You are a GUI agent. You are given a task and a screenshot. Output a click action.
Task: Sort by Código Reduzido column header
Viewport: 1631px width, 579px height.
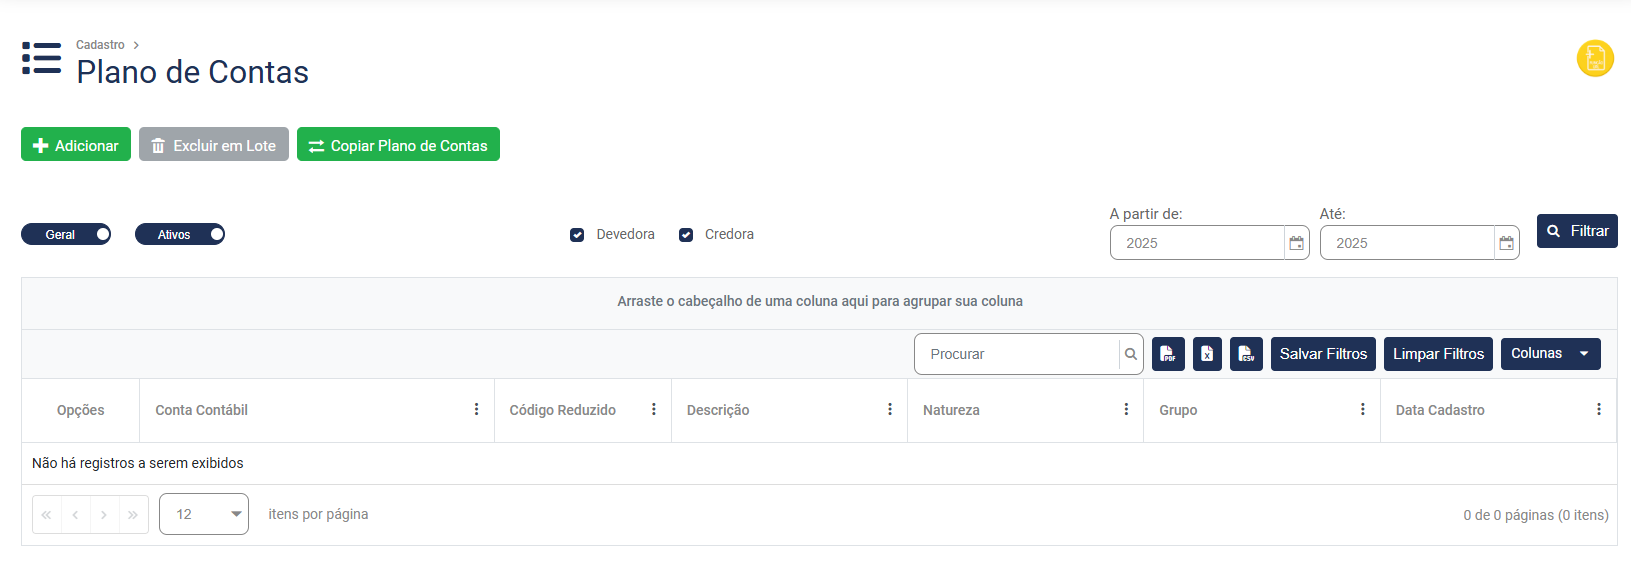click(x=562, y=410)
